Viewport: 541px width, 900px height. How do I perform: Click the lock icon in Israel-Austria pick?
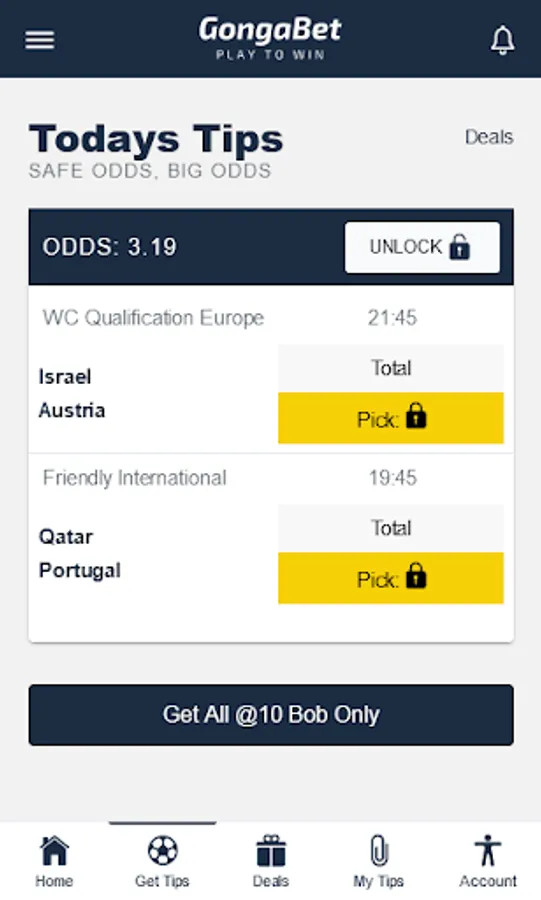click(417, 416)
